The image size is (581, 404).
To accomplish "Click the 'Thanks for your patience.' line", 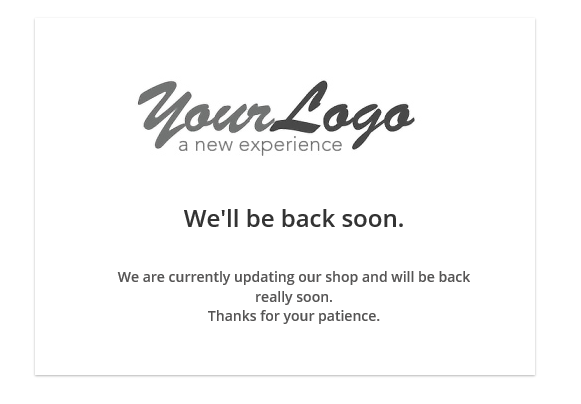I will (x=294, y=317).
